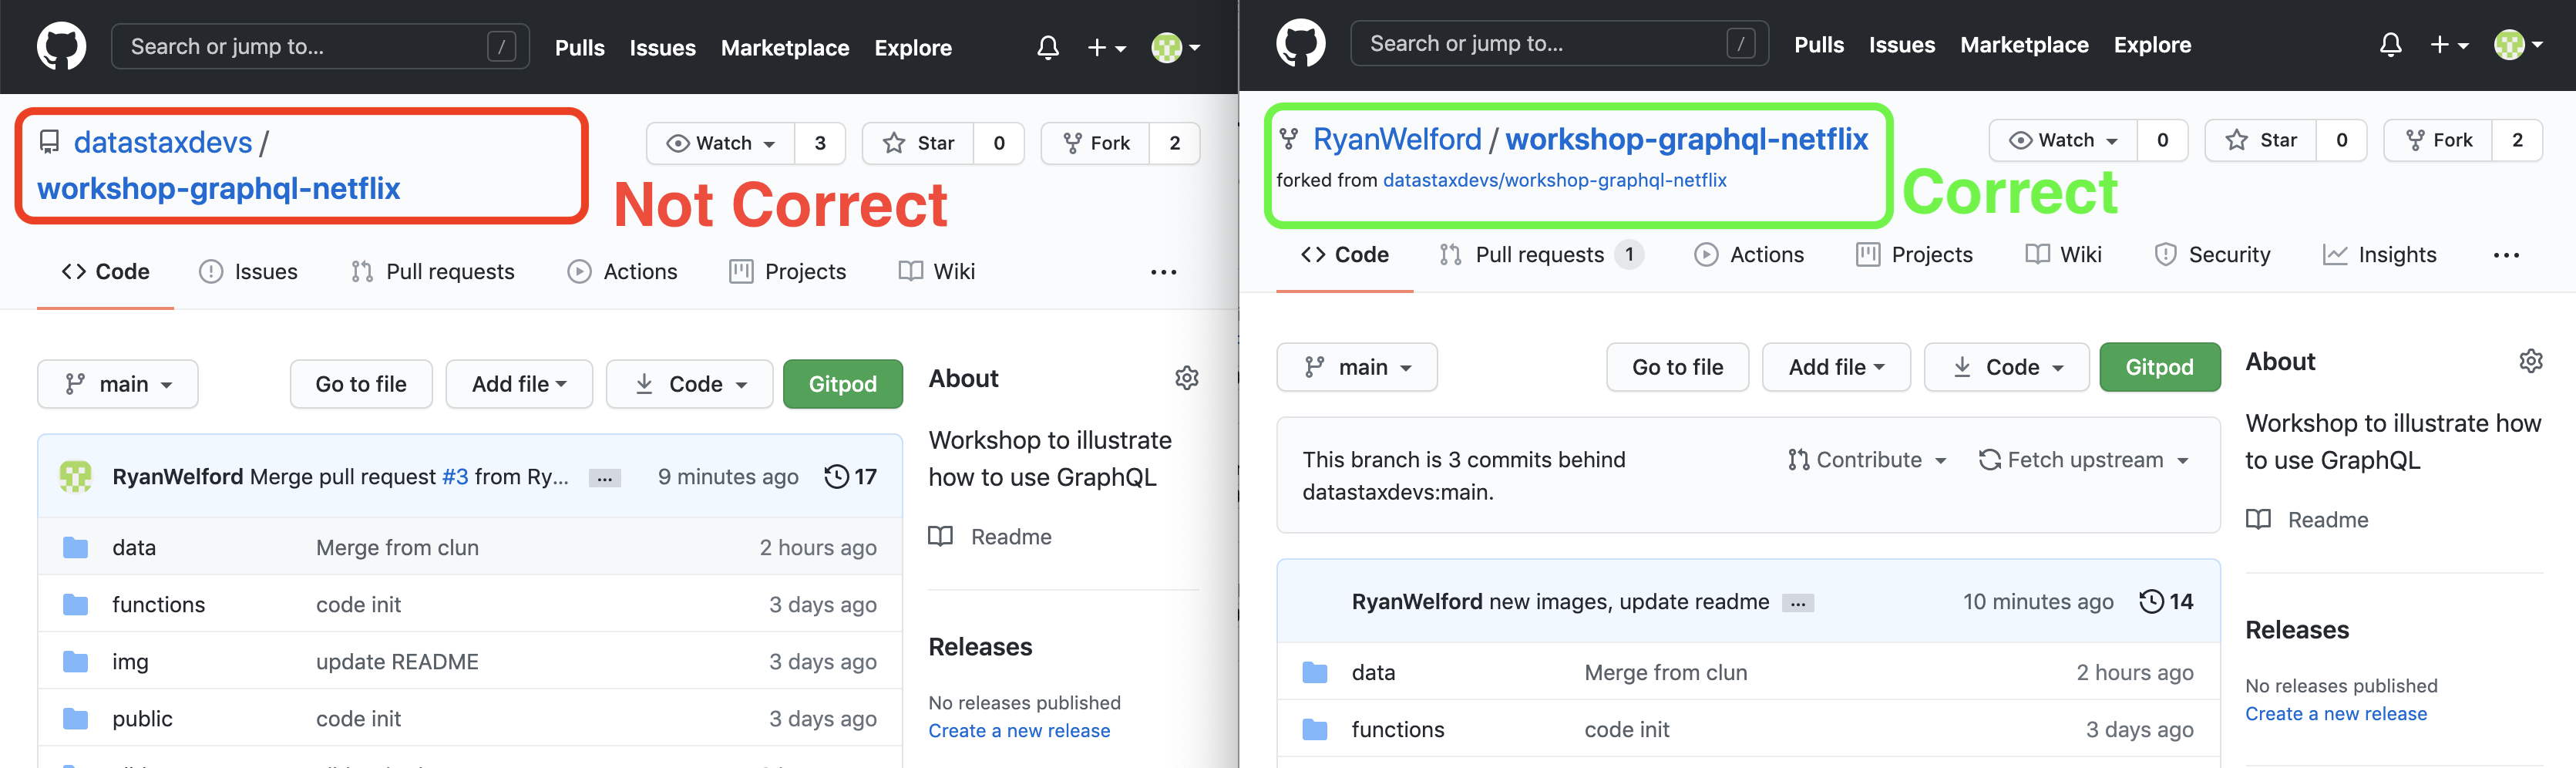Switch to Pull requests tab in right window
Image resolution: width=2576 pixels, height=768 pixels.
pyautogui.click(x=1540, y=255)
